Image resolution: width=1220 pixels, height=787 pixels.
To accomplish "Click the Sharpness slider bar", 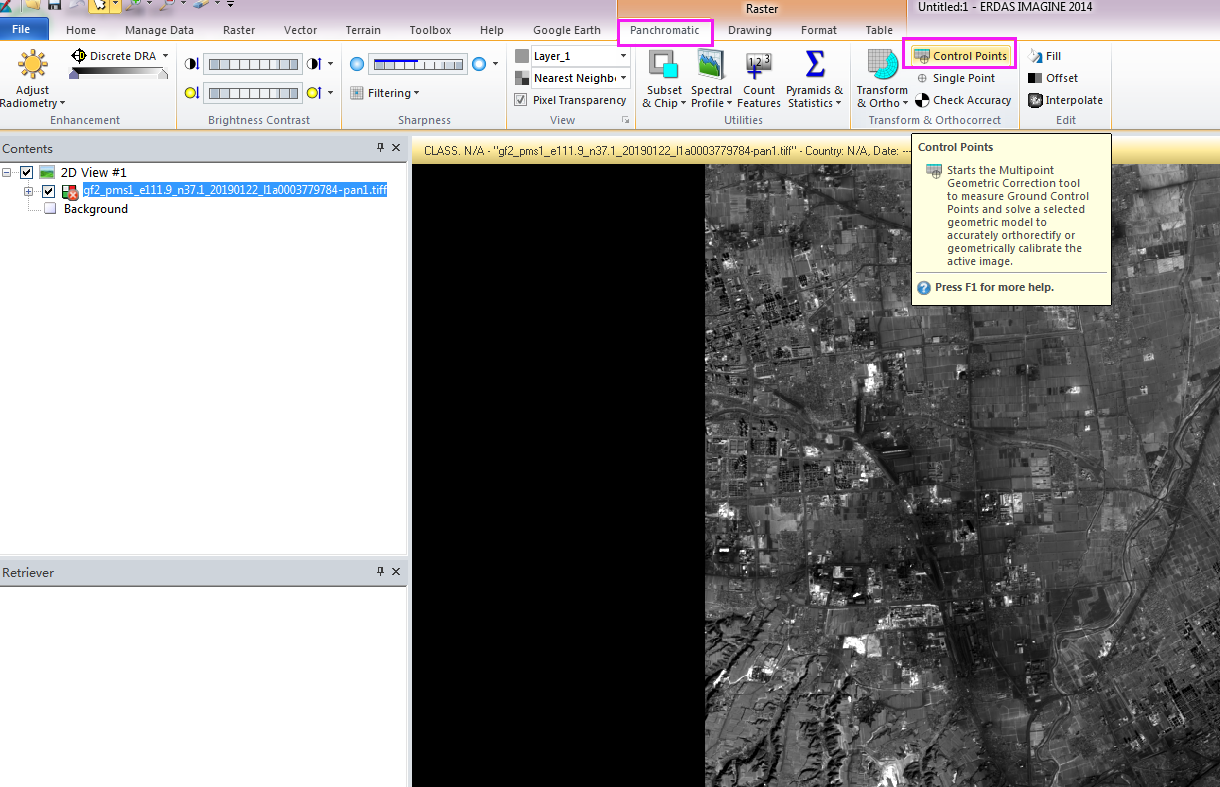I will coord(418,64).
